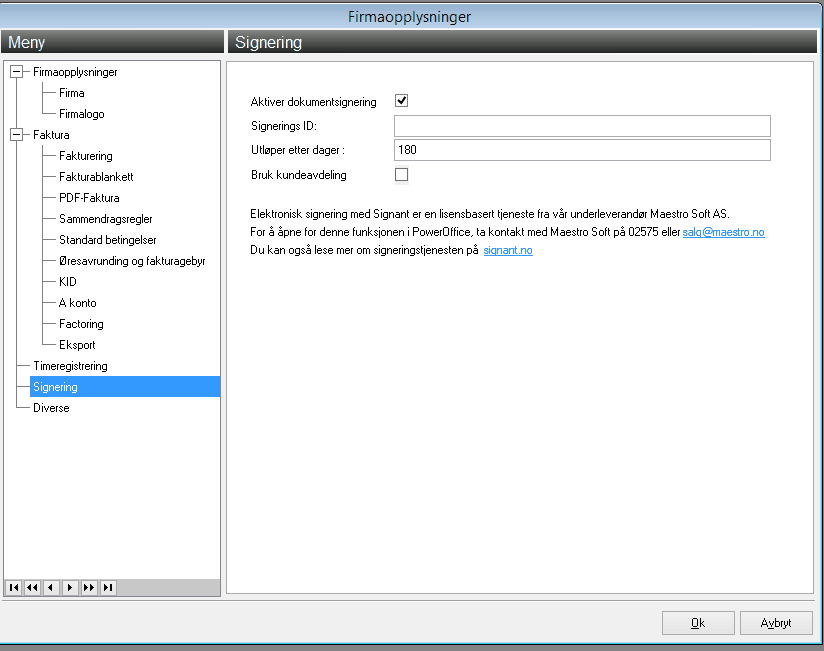Select Øresavrunding og fakturagebyr entry
This screenshot has height=651, width=824.
pos(132,261)
